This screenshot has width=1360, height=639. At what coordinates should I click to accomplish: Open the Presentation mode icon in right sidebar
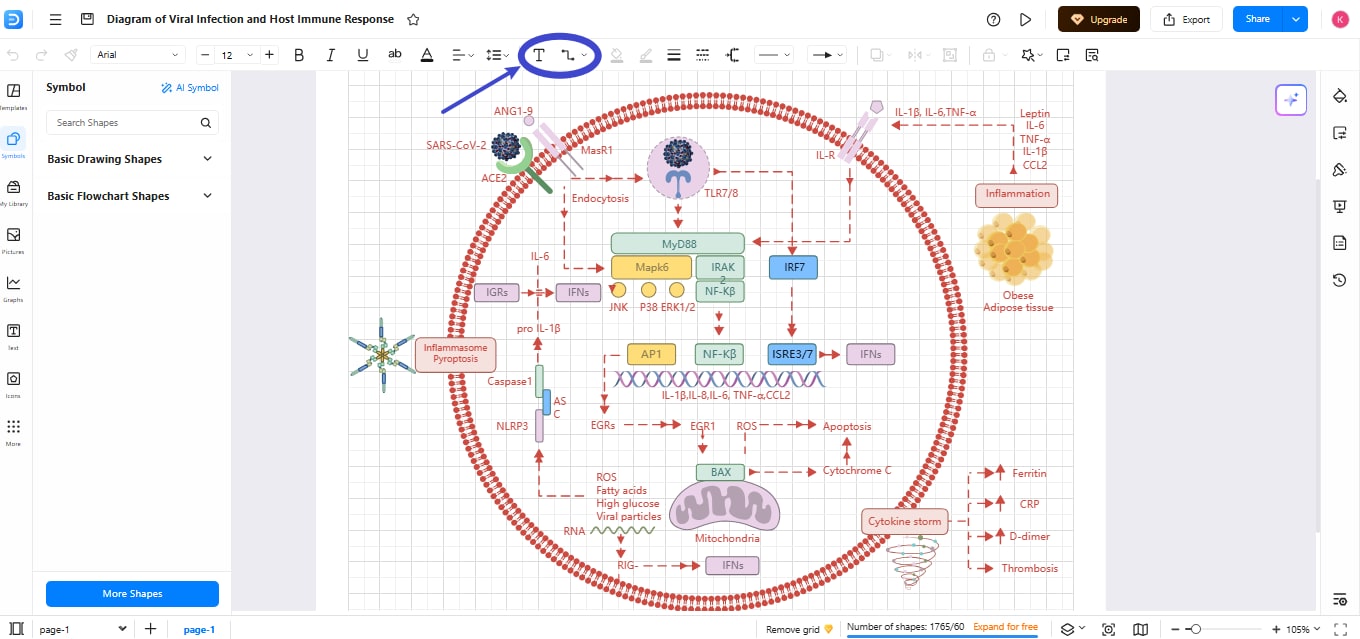coord(1339,206)
